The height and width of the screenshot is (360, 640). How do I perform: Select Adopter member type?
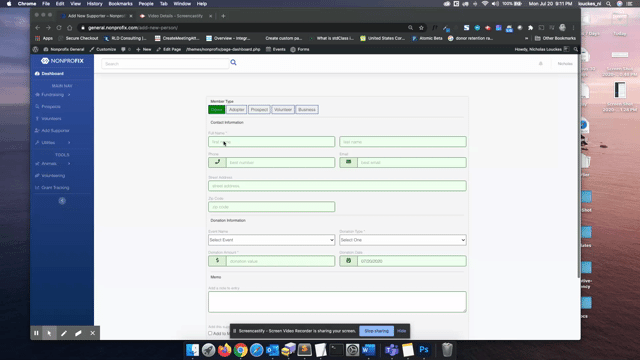point(236,109)
